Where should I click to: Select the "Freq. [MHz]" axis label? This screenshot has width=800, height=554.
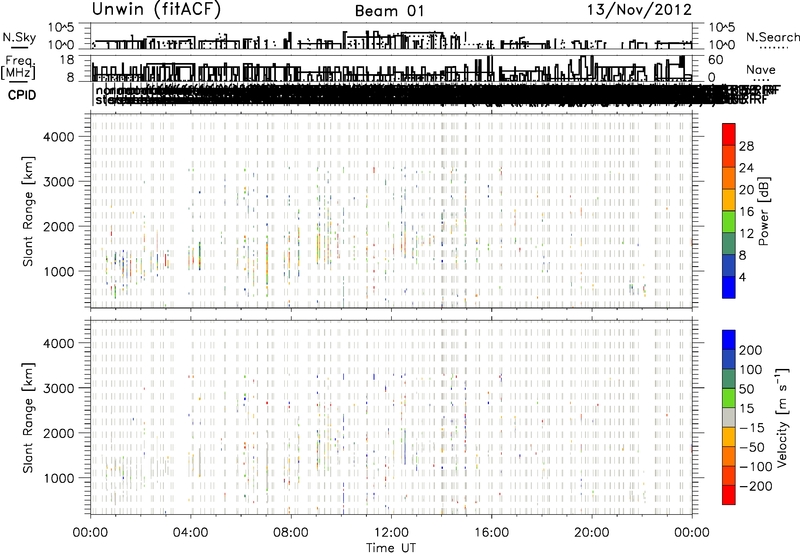(x=19, y=68)
